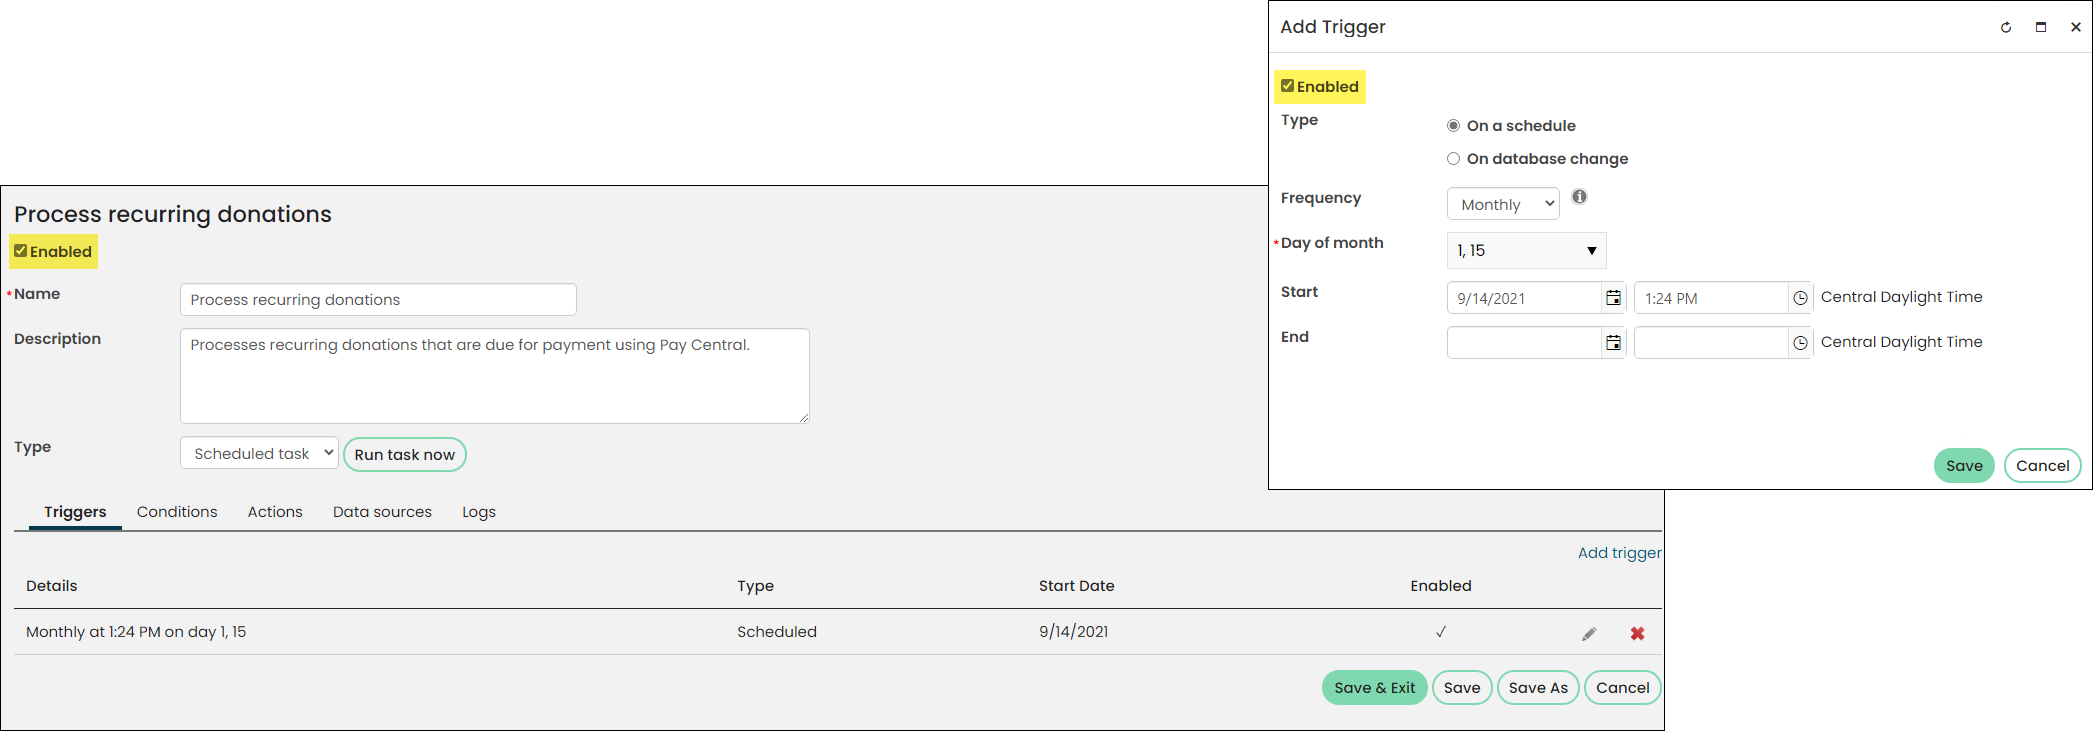Open the Scheduled task type dropdown
The image size is (2093, 731).
[259, 453]
